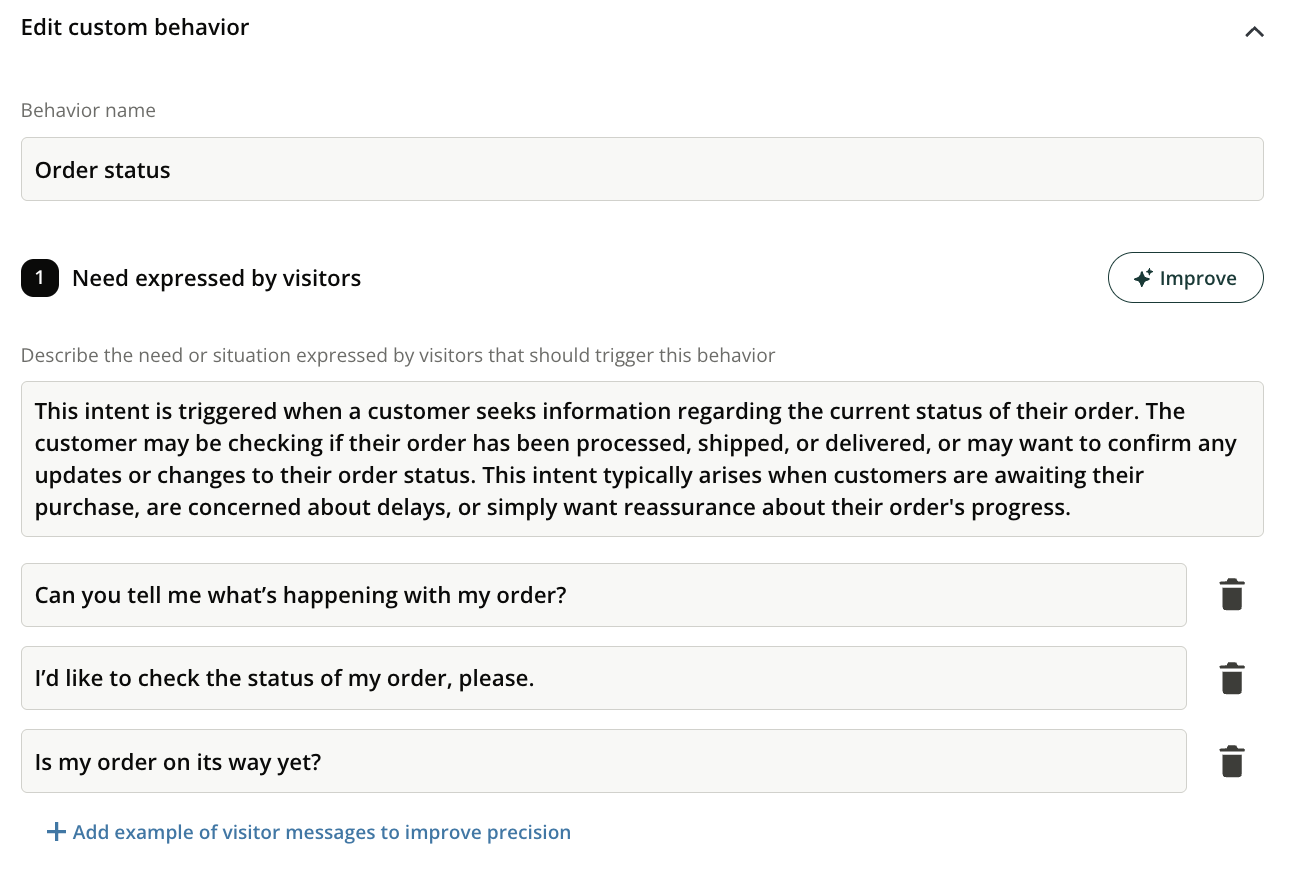Collapse the Edit custom behavior section chevron
The image size is (1290, 890).
1254,32
